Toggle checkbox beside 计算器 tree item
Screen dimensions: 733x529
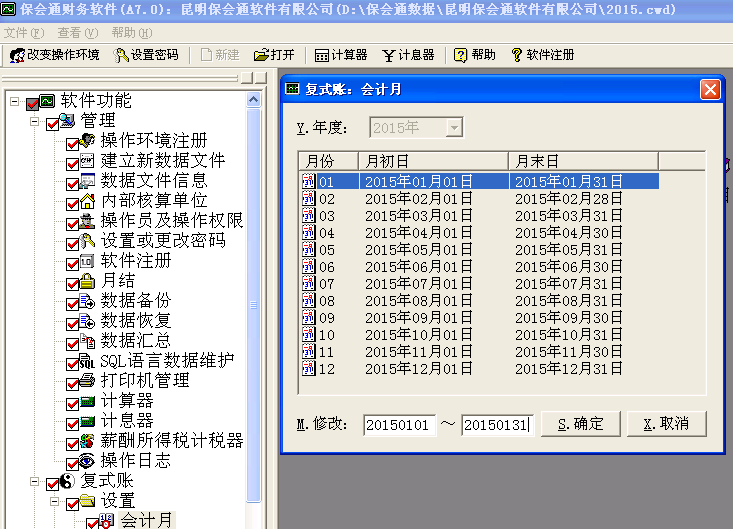point(72,404)
